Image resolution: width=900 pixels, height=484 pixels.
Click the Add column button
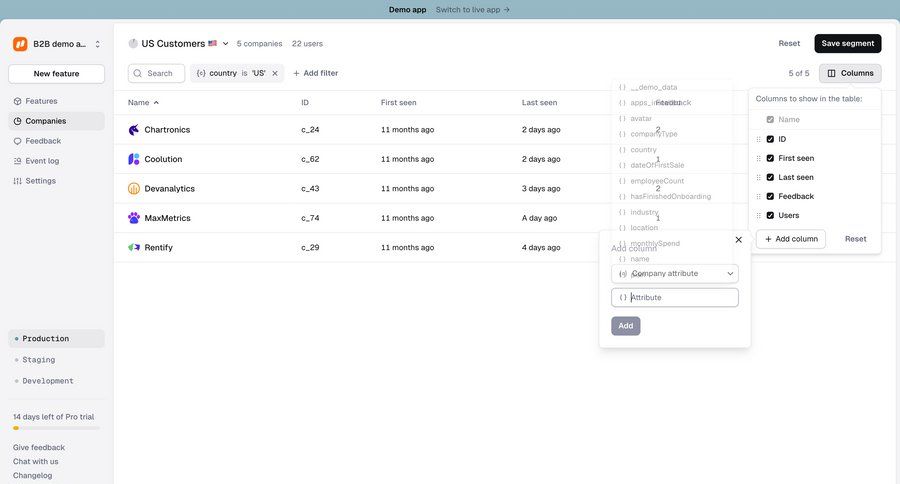click(x=791, y=239)
